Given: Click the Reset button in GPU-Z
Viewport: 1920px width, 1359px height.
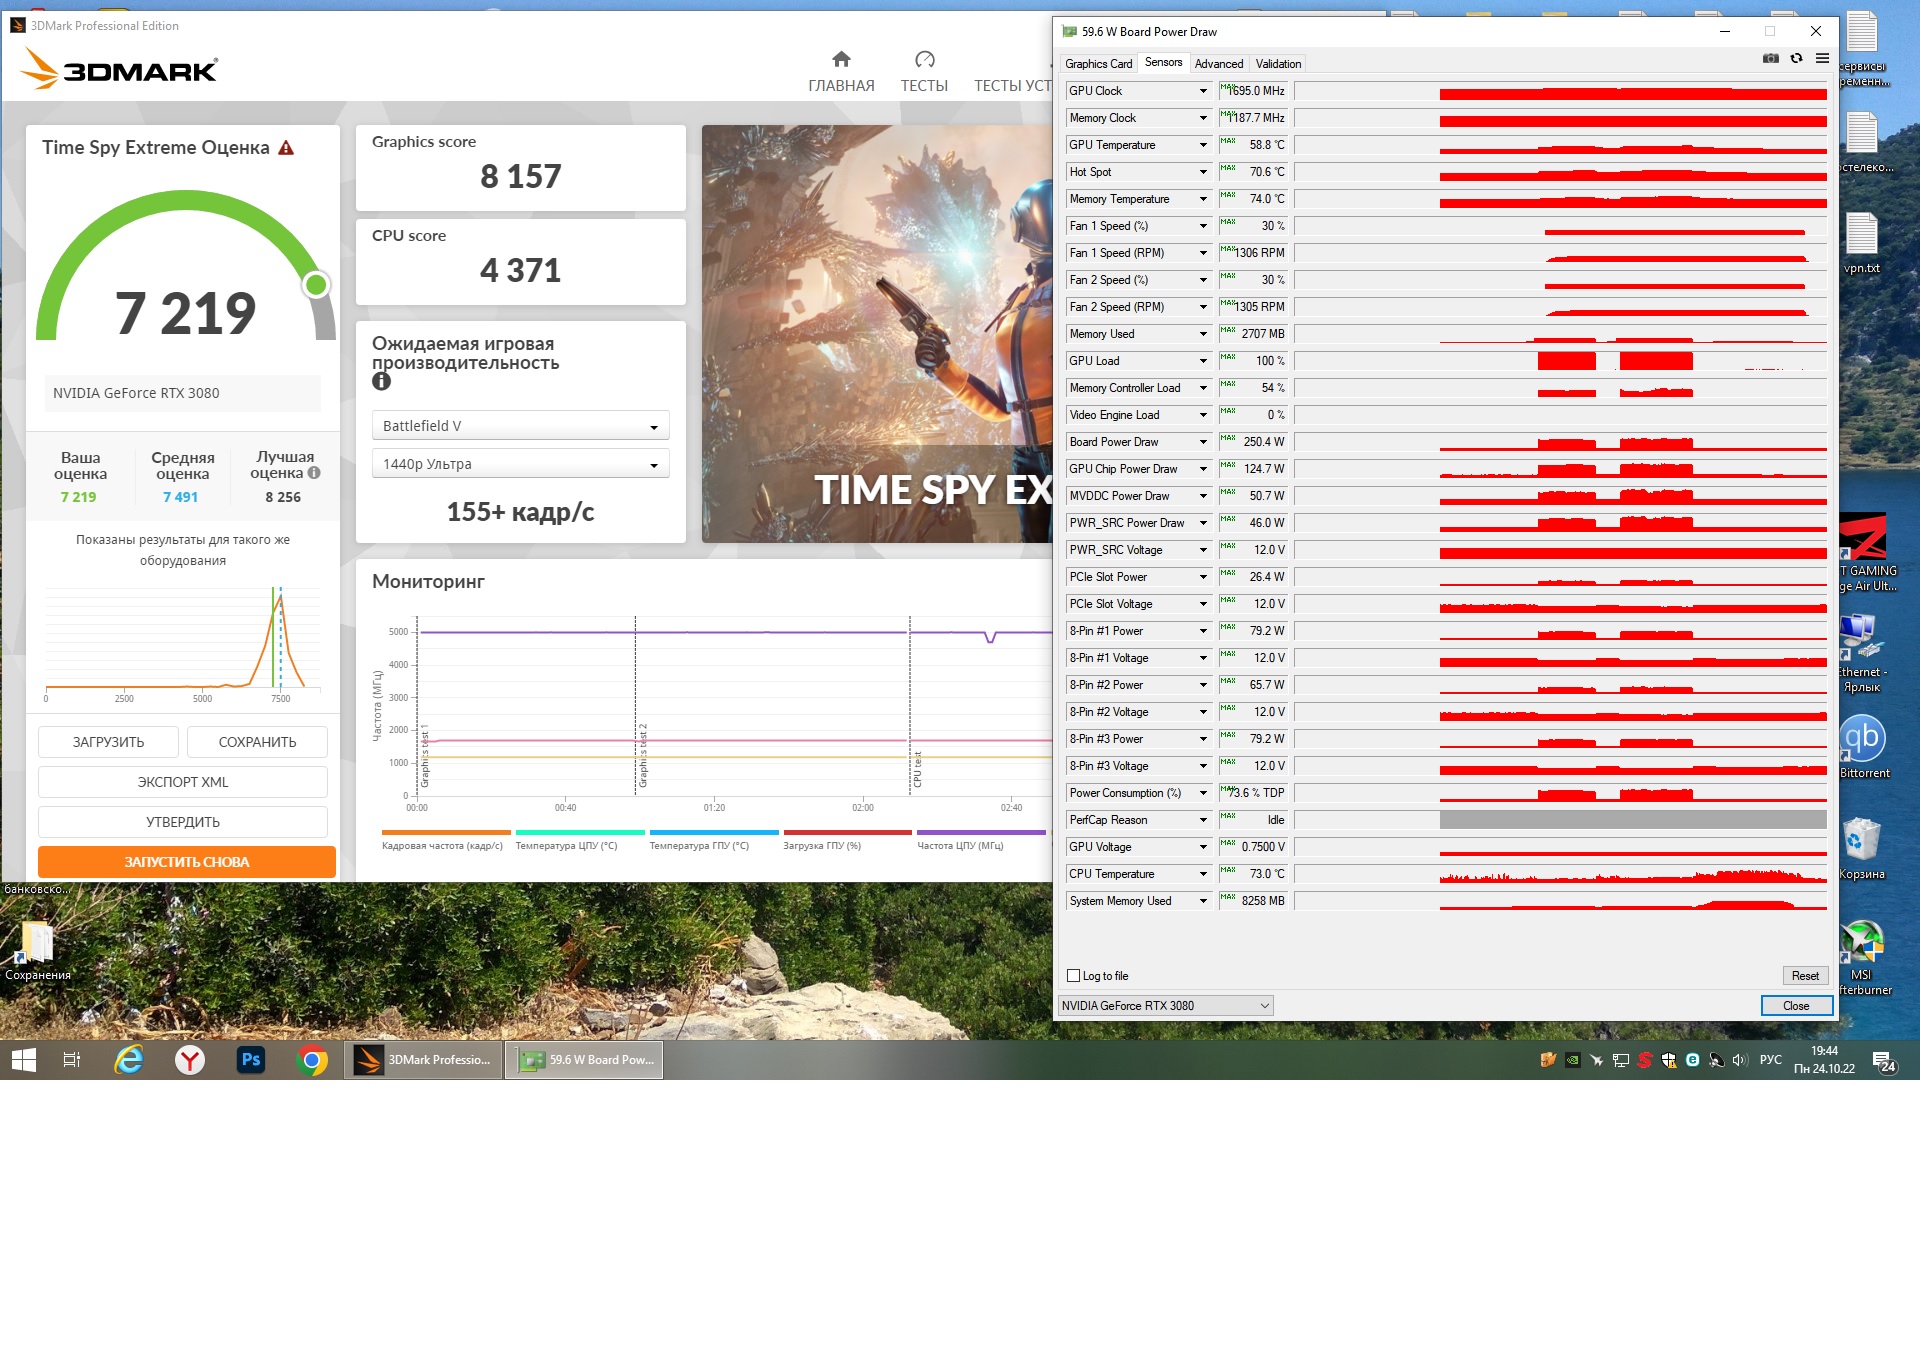Looking at the screenshot, I should (1804, 976).
